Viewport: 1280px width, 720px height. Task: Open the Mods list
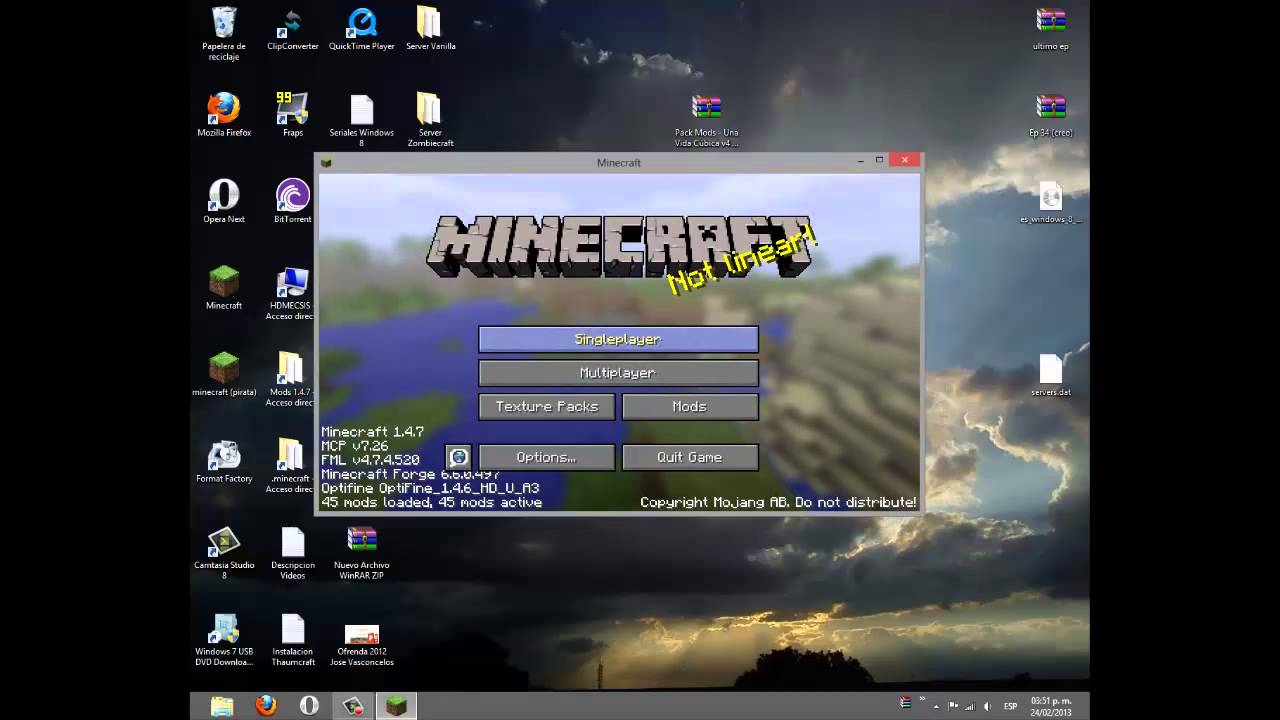690,407
